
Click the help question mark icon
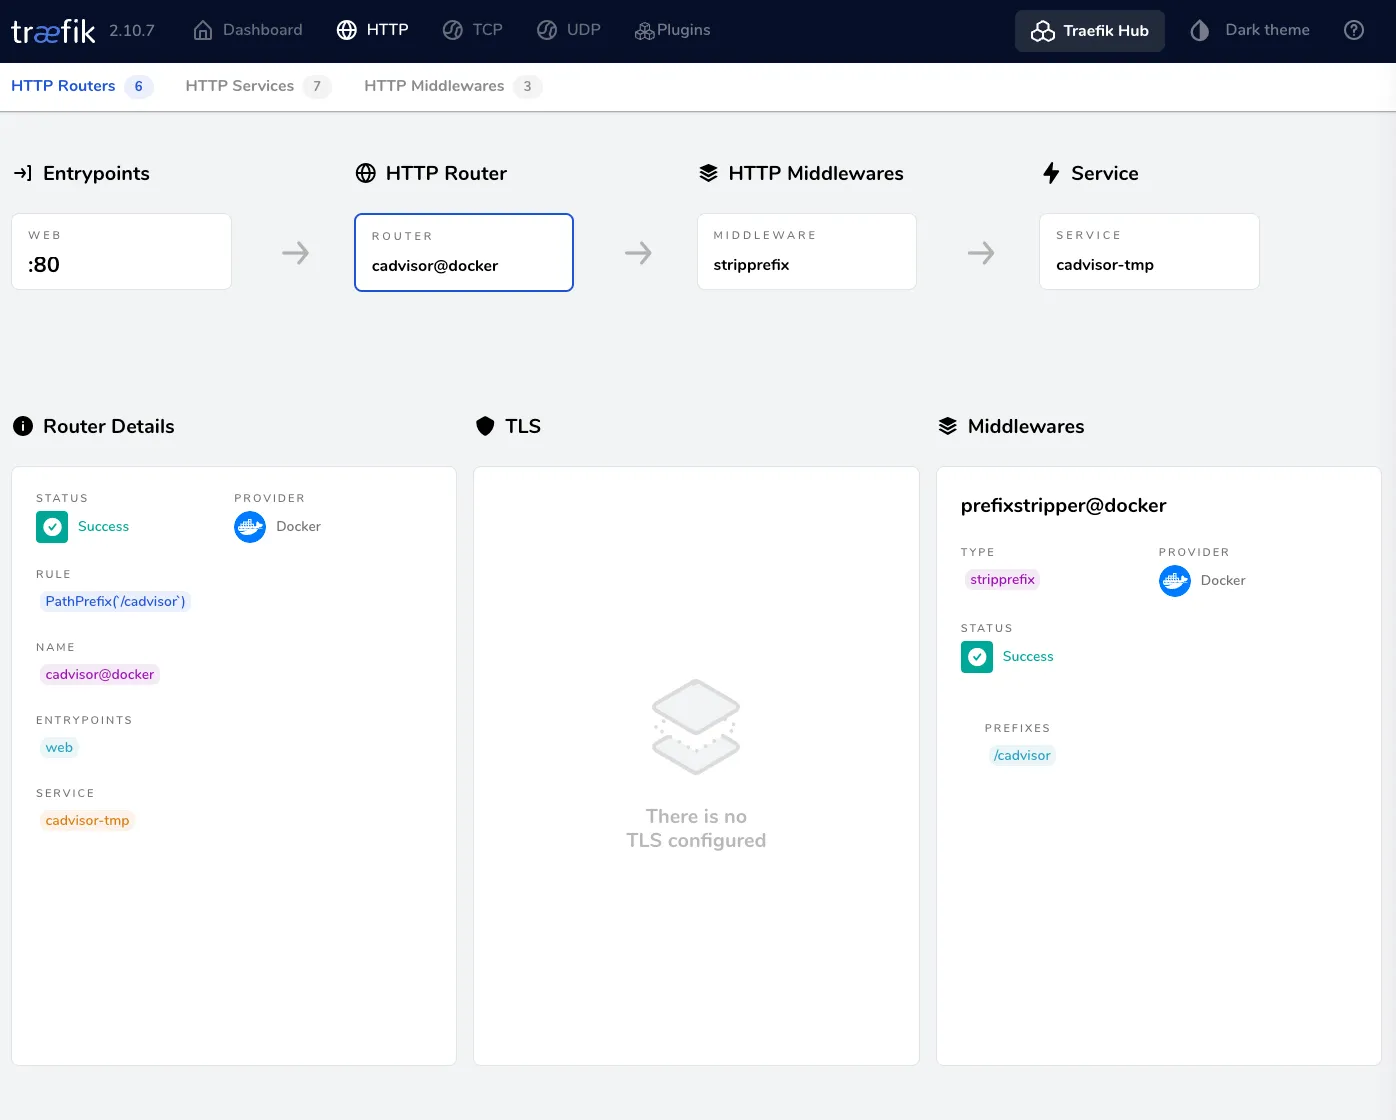[x=1354, y=29]
